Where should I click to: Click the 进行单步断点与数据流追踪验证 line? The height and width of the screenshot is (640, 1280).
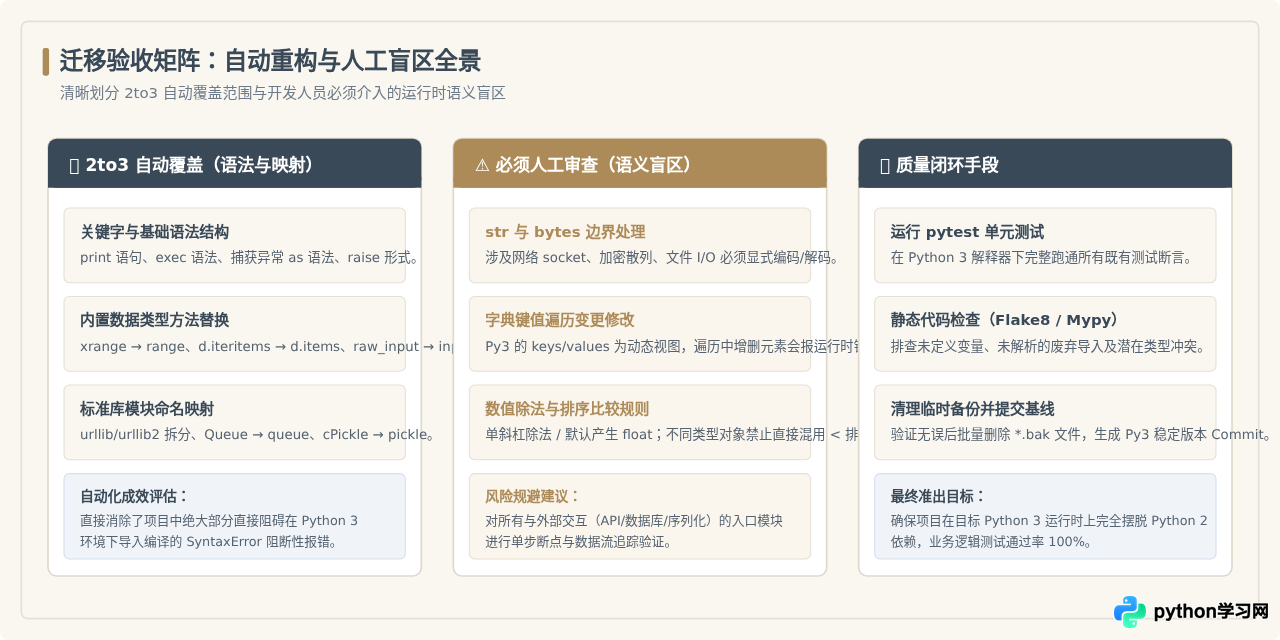click(579, 542)
